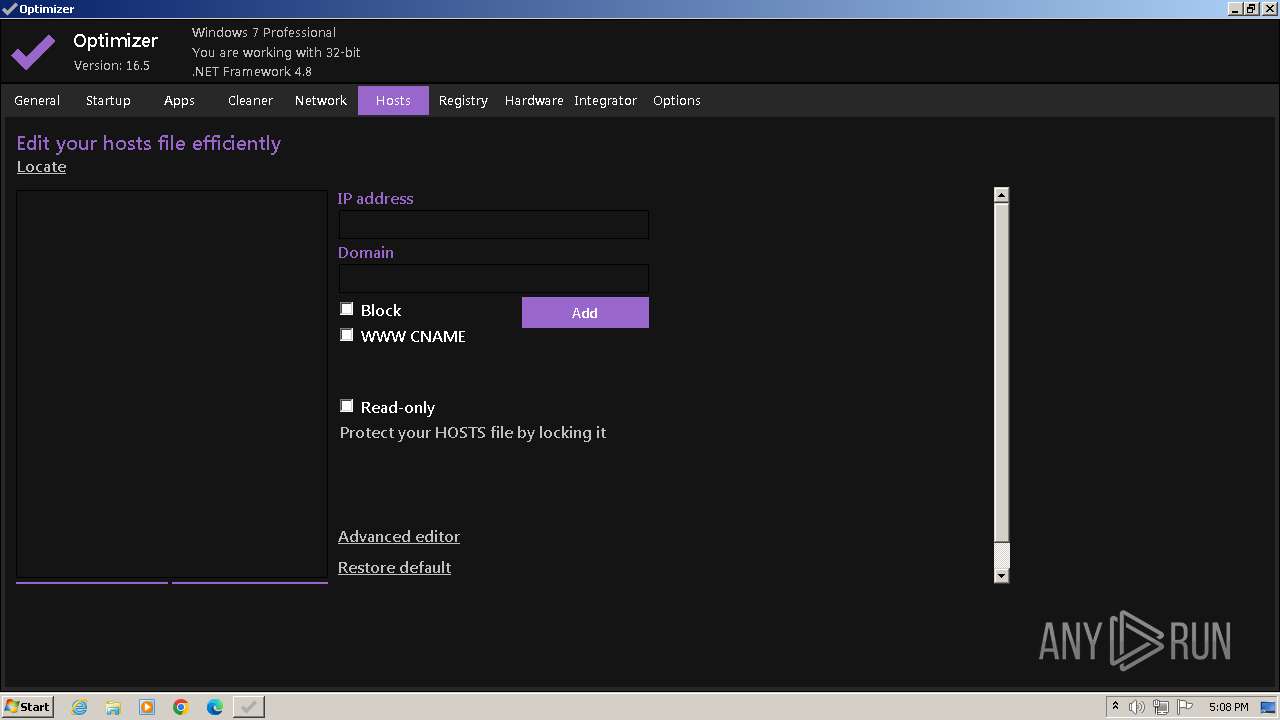Open the Action Center flag icon
The image size is (1280, 720).
tap(1185, 707)
